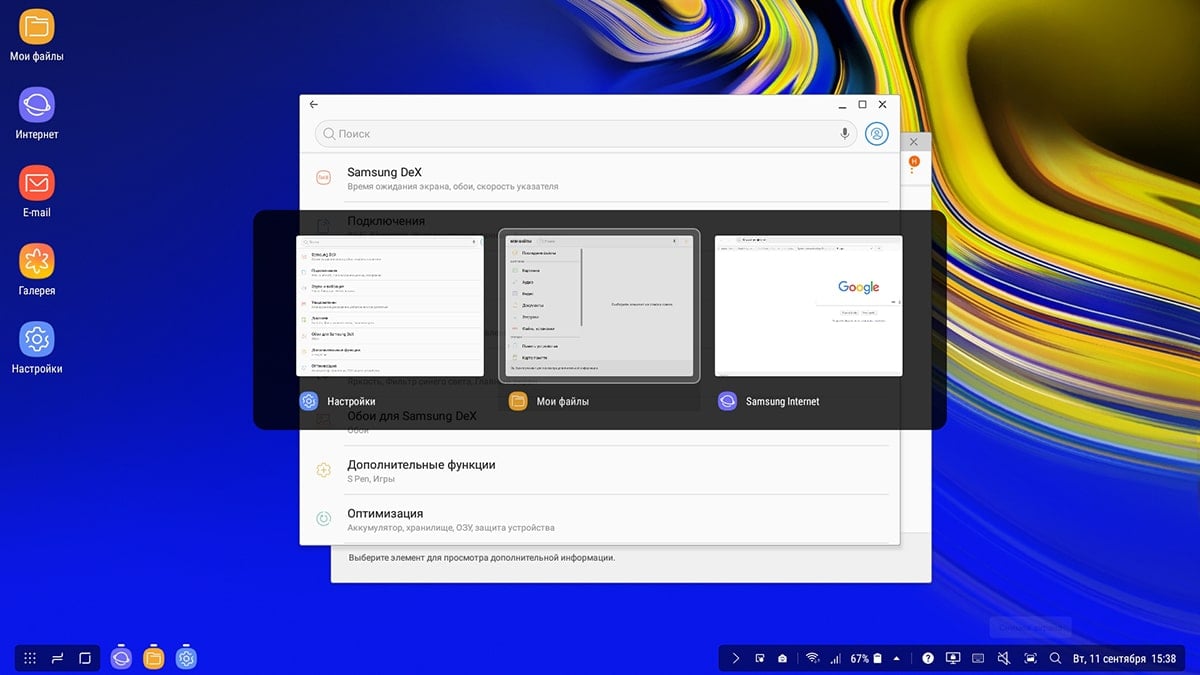This screenshot has height=675, width=1200.
Task: Go back using the window's arrow button
Action: click(x=314, y=104)
